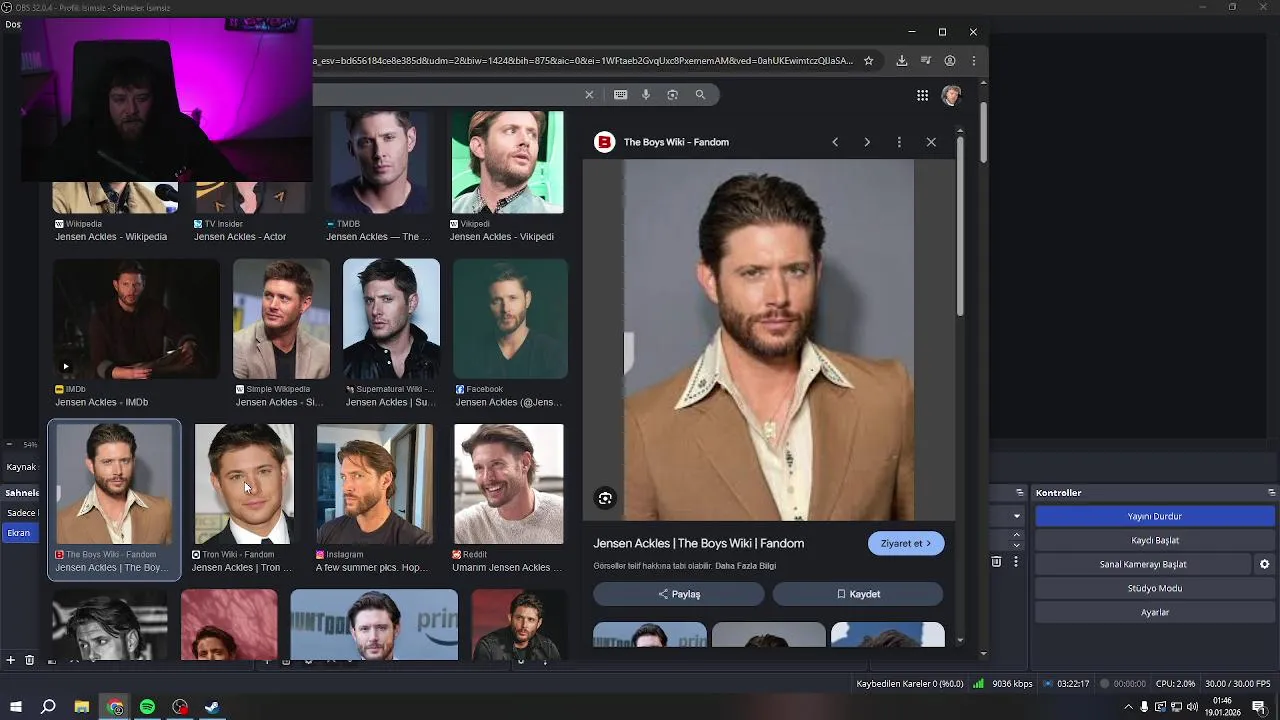This screenshot has height=720, width=1280.
Task: Open Google Lens search by image
Action: pos(673,95)
